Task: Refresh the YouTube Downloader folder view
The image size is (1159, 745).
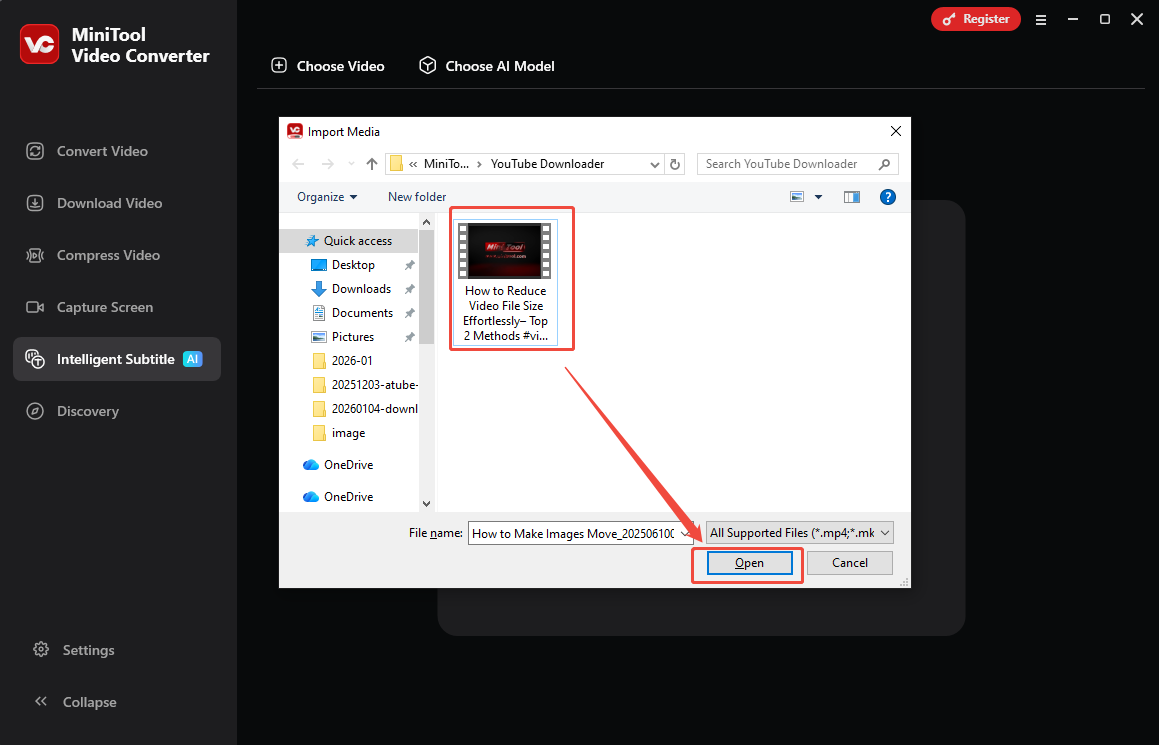Action: [x=674, y=163]
